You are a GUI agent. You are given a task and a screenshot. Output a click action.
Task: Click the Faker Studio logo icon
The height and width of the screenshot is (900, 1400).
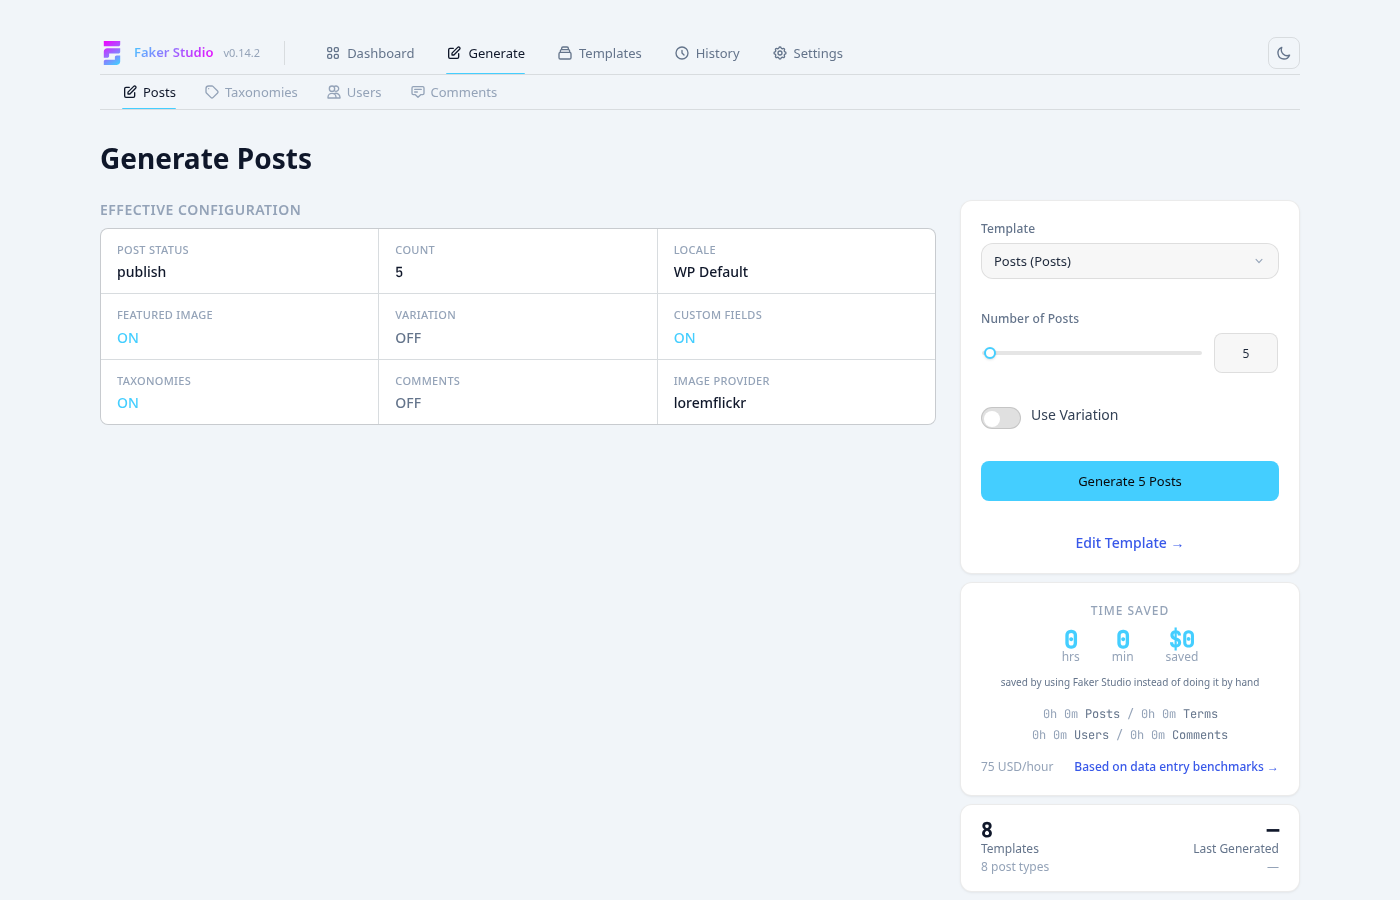pyautogui.click(x=112, y=53)
